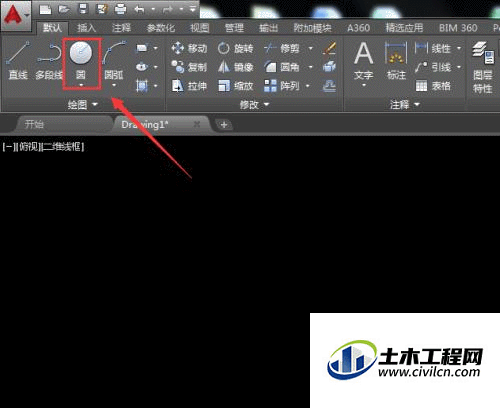Switch to the BIM 360 ribbon tab
Screen dimensions: 500x408
[x=458, y=28]
